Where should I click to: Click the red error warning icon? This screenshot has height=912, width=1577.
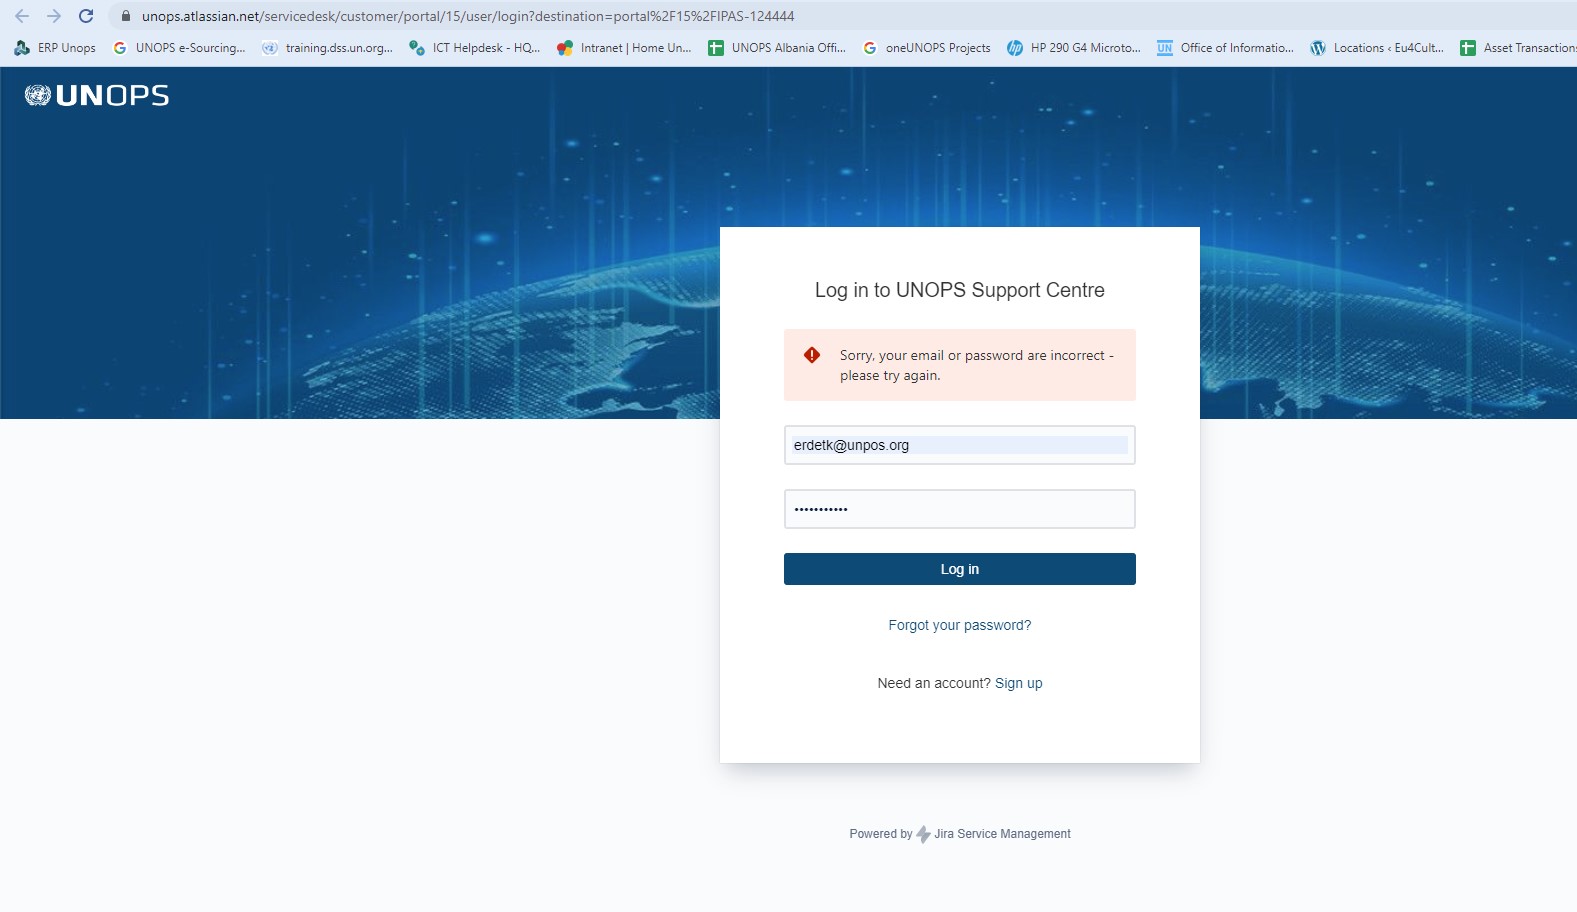(812, 355)
